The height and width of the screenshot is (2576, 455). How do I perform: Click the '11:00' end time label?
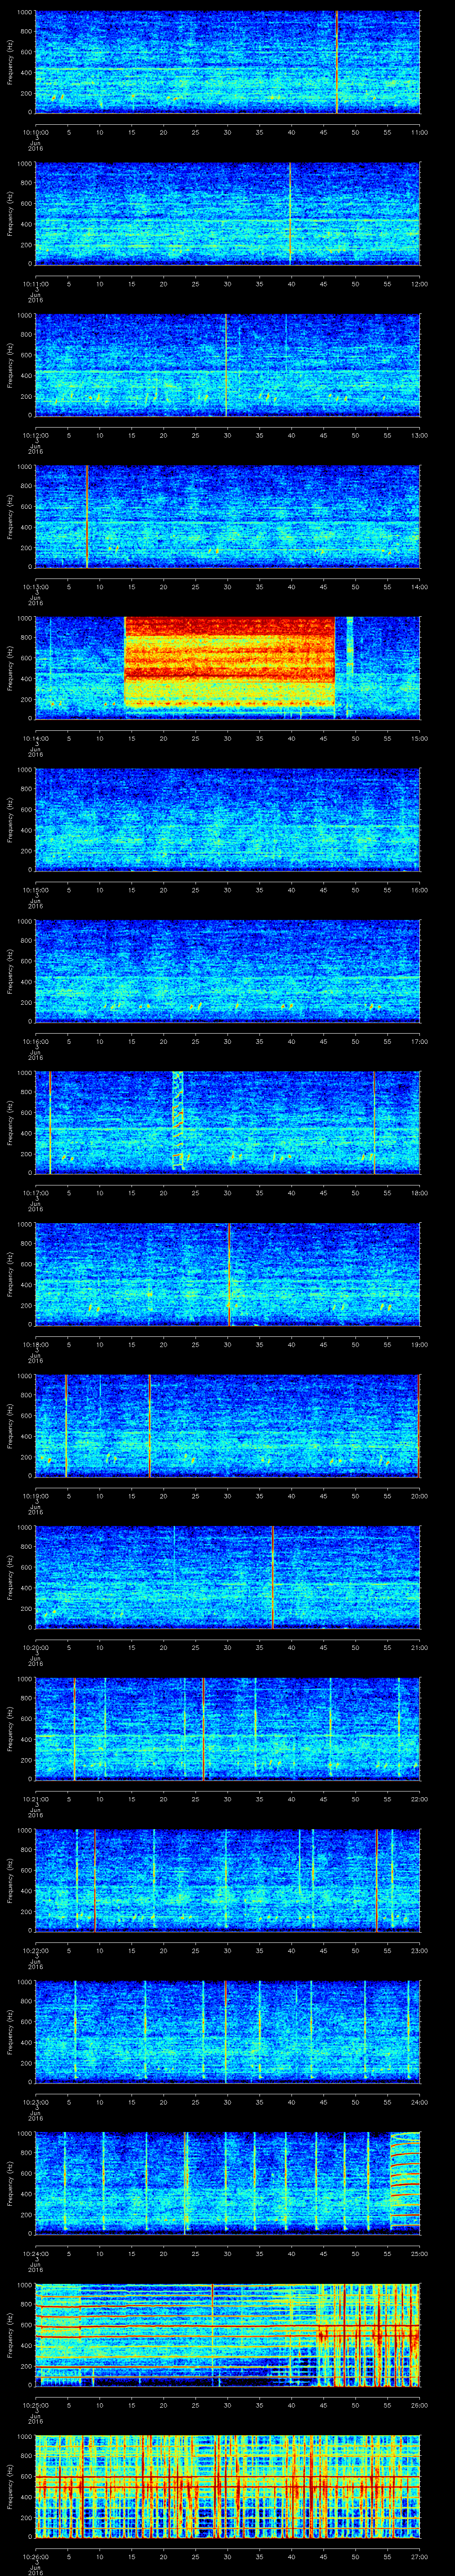point(419,131)
